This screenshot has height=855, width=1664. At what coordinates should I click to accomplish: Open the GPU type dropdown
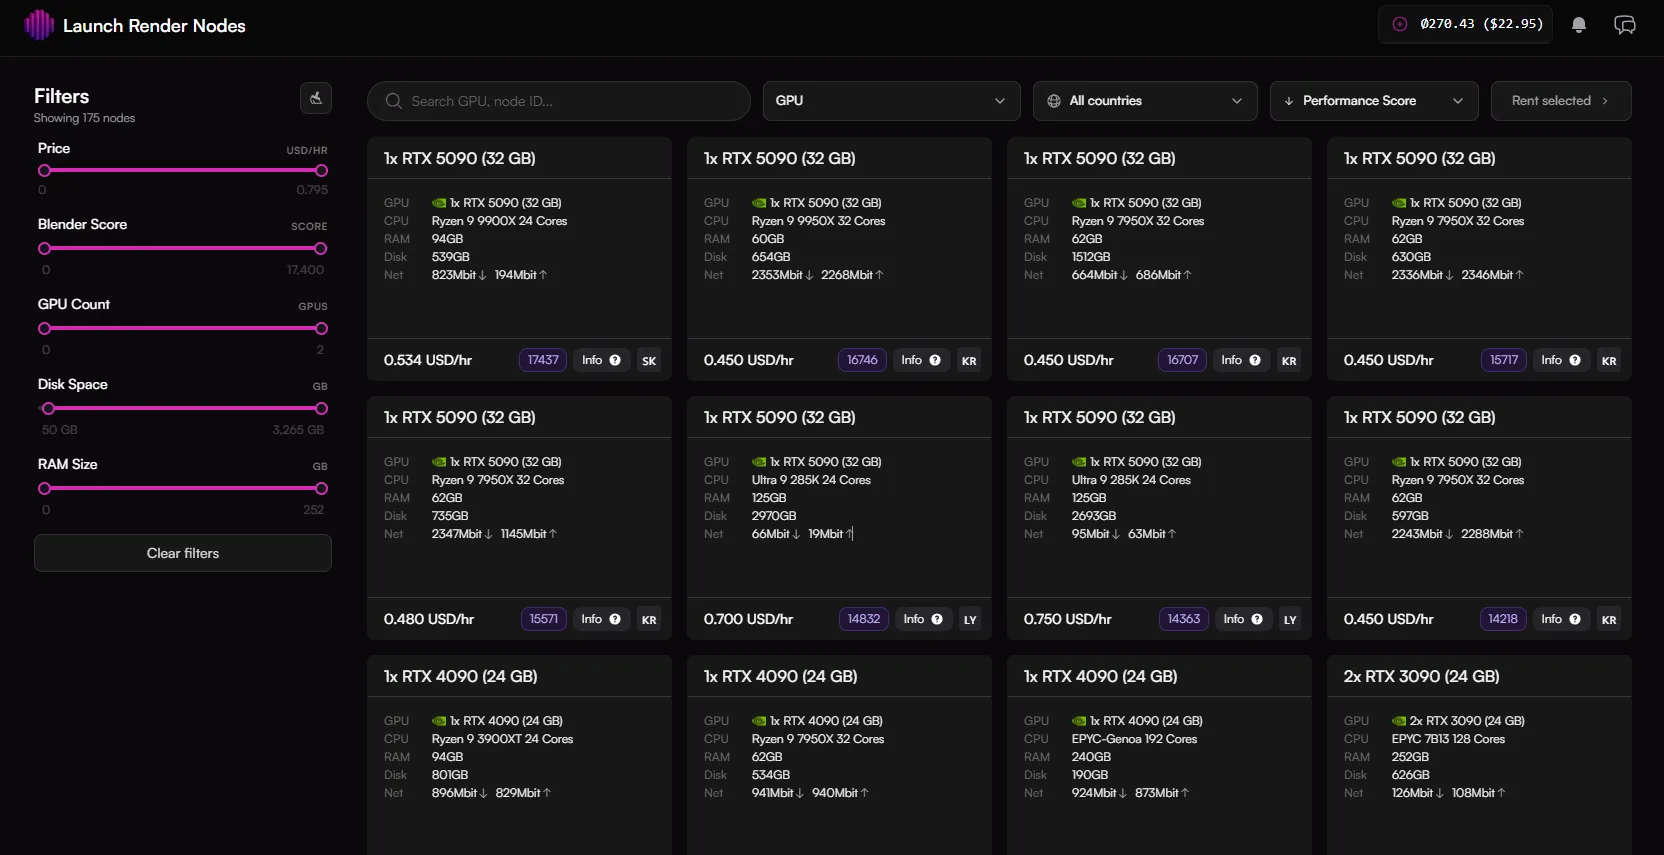pos(891,101)
